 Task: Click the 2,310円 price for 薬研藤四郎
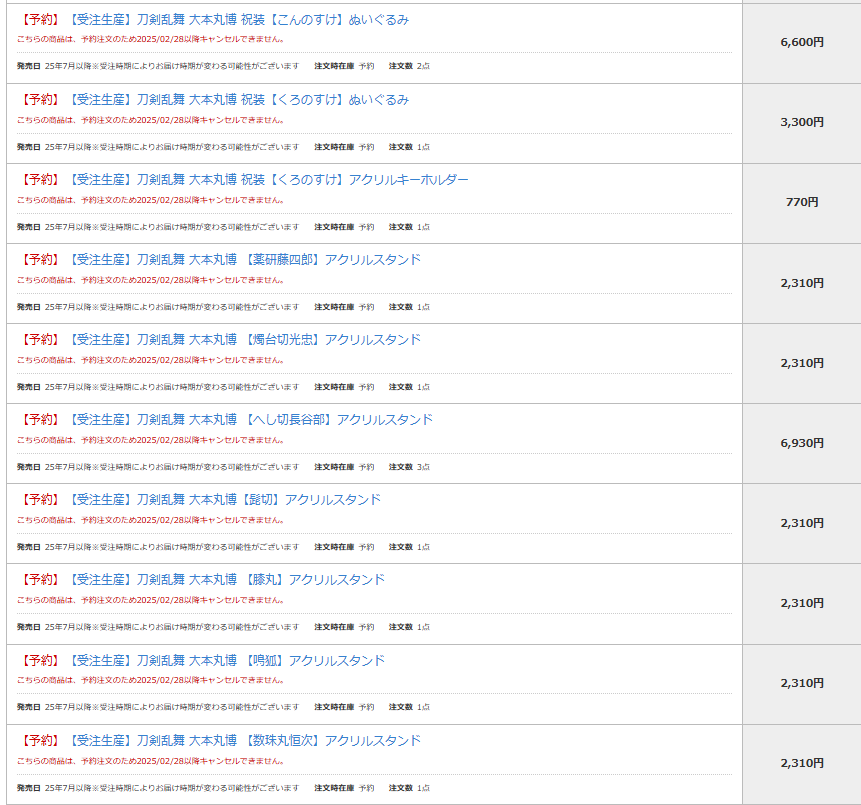tap(802, 283)
